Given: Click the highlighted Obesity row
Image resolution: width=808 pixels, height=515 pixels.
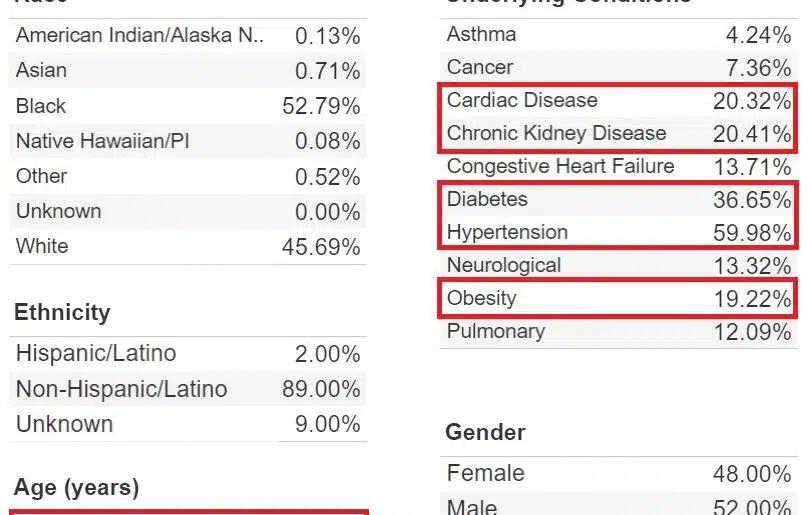Looking at the screenshot, I should pos(619,298).
